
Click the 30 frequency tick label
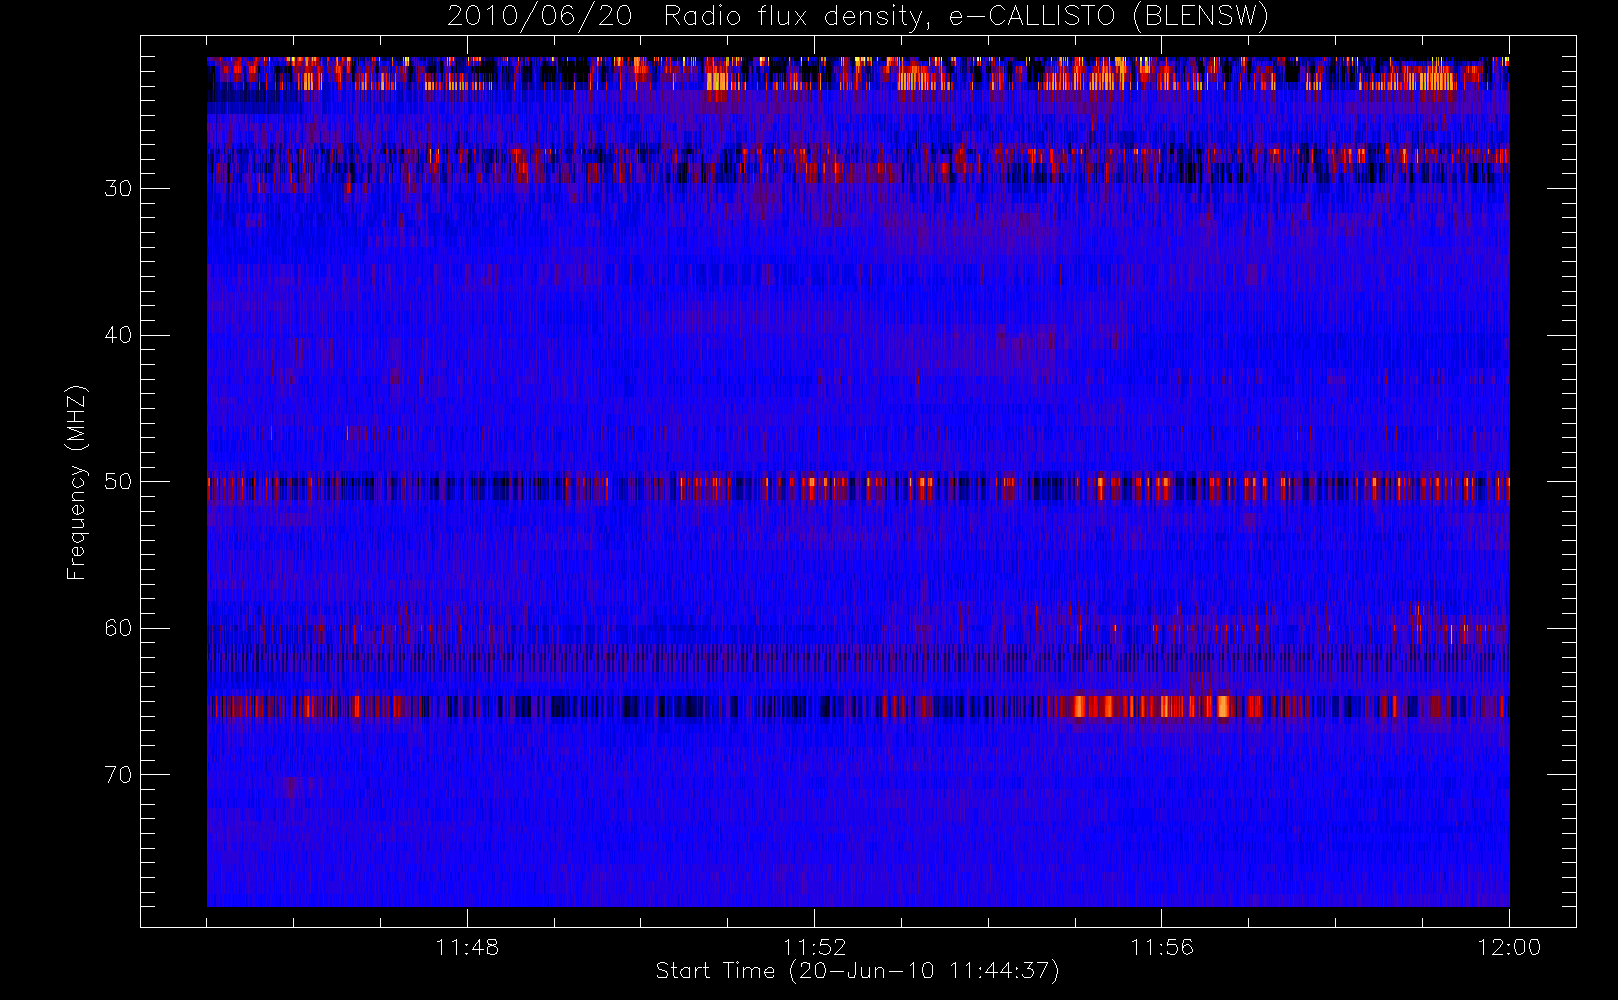click(x=118, y=188)
